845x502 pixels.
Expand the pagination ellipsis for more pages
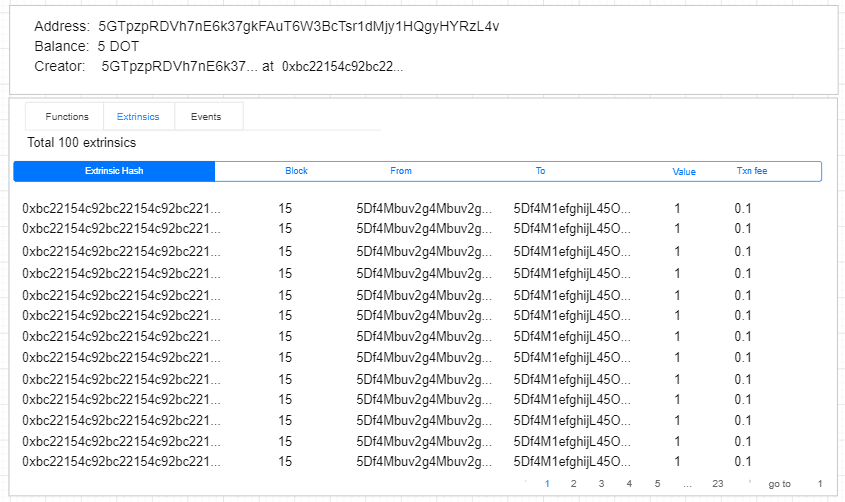click(687, 484)
